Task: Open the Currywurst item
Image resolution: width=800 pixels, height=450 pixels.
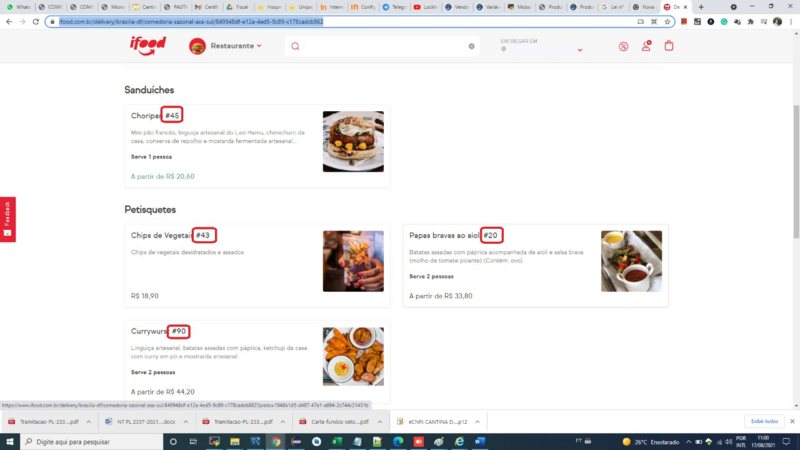Action: click(257, 362)
